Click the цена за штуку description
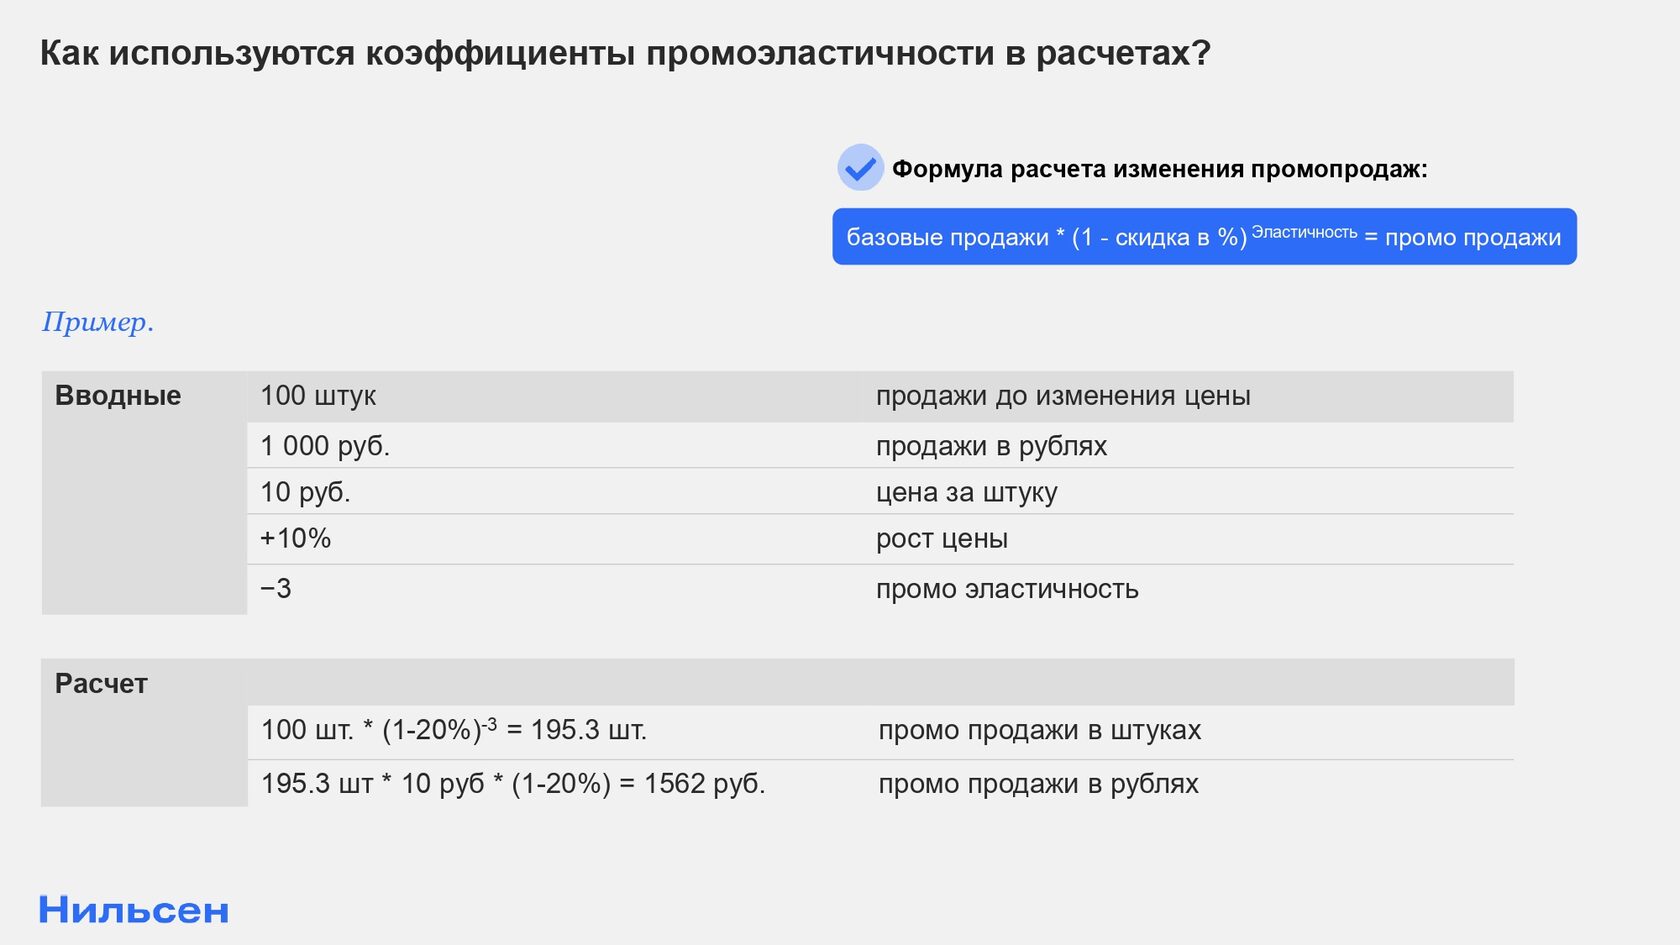1680x945 pixels. point(966,492)
